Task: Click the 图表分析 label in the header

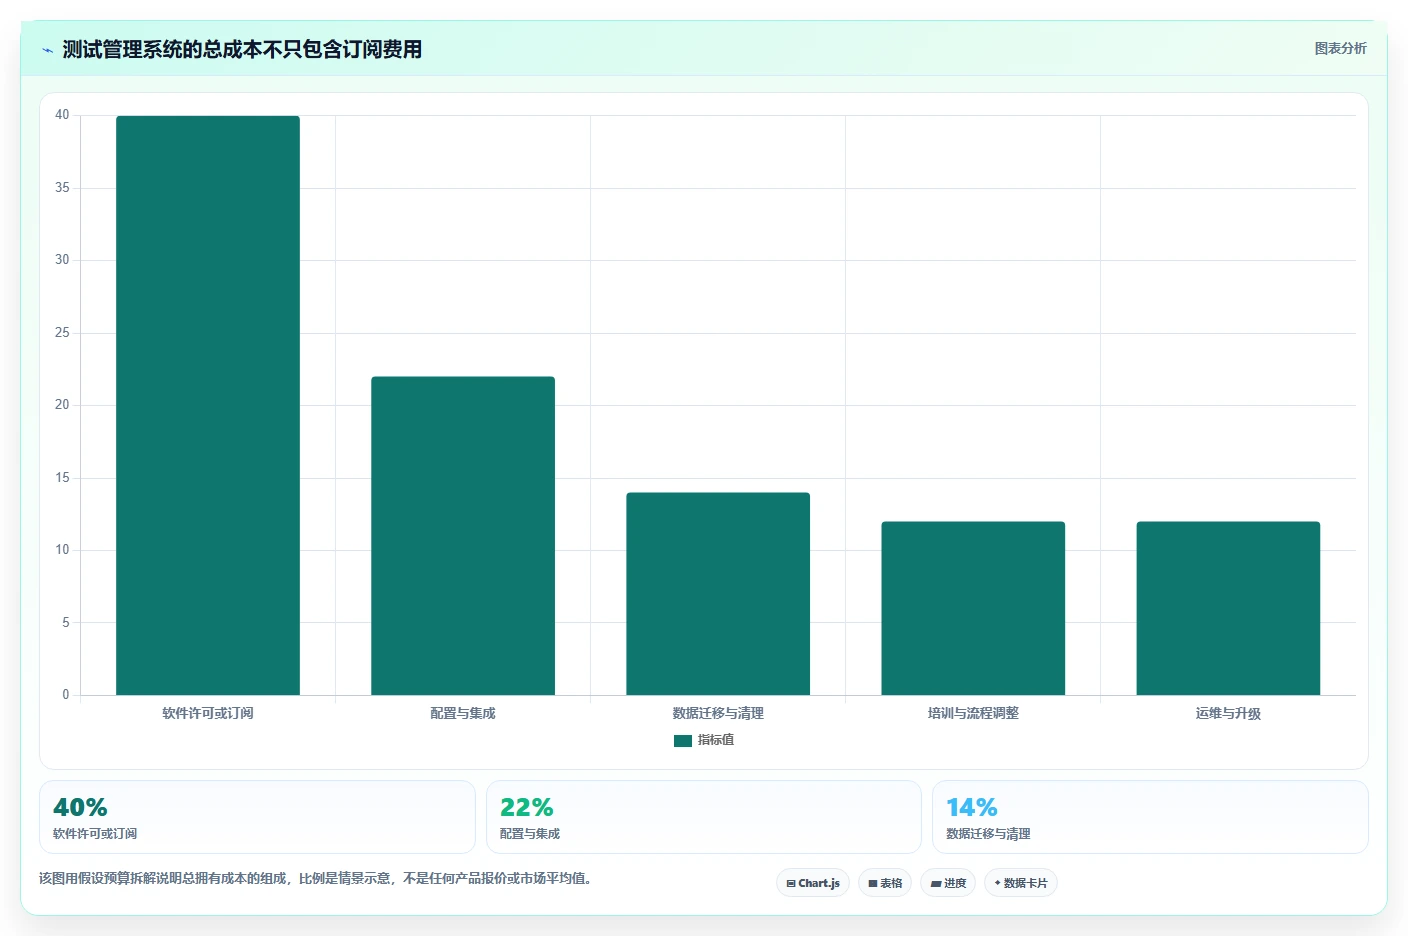Action: click(1340, 48)
